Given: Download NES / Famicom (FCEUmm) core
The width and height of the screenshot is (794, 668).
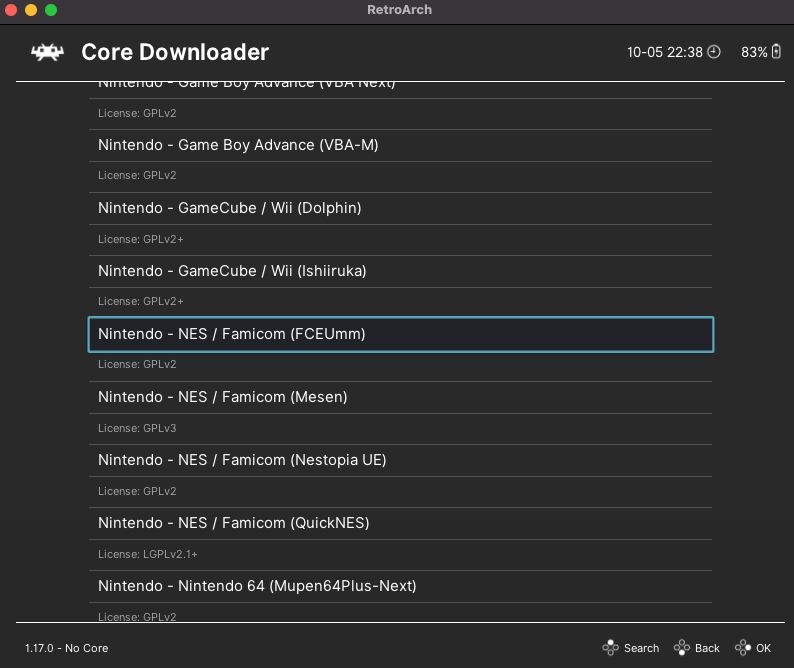Looking at the screenshot, I should (401, 334).
